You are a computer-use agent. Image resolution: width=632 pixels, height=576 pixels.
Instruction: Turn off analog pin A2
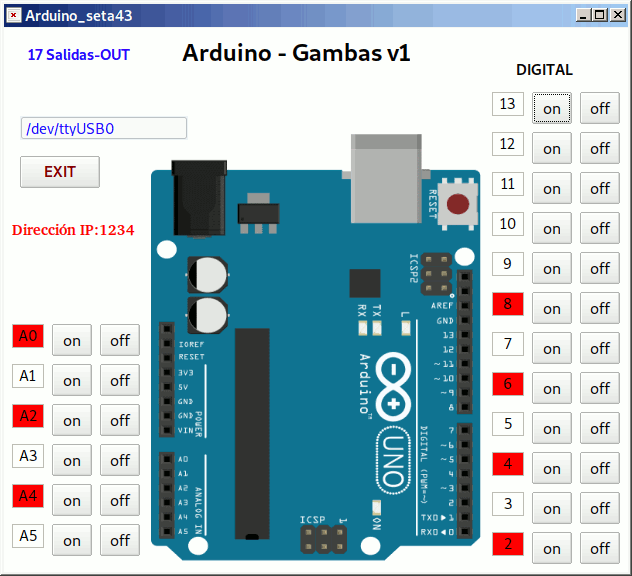[120, 420]
